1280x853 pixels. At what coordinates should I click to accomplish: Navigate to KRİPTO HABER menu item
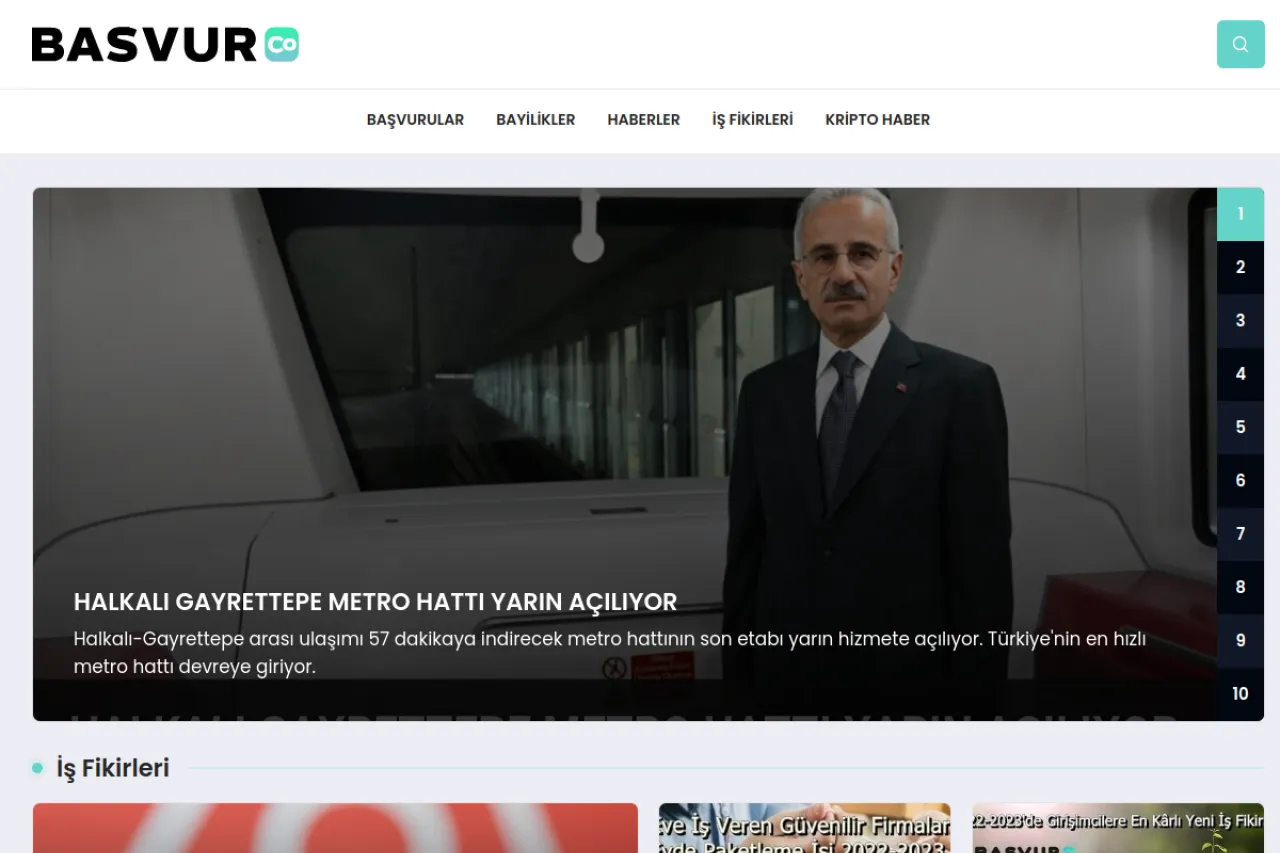[877, 120]
